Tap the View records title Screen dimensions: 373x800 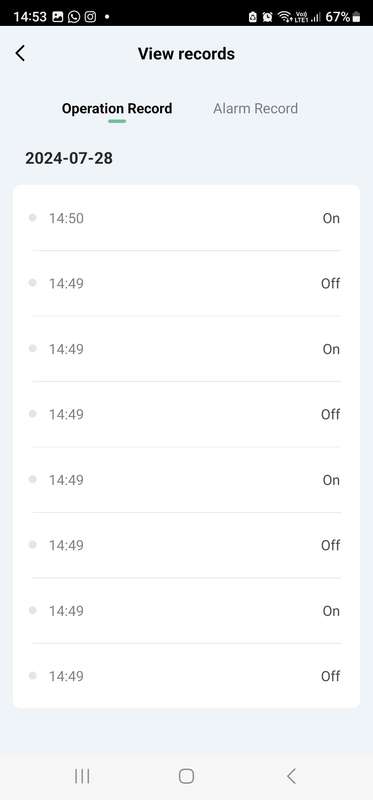(x=186, y=54)
